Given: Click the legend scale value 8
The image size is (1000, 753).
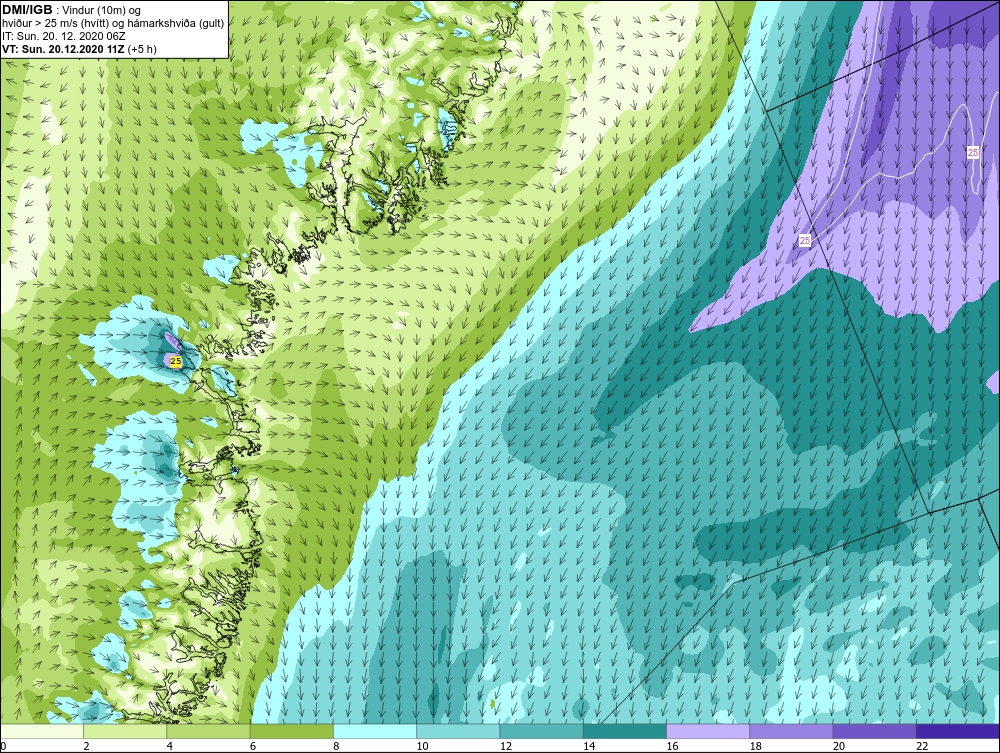Looking at the screenshot, I should (336, 746).
